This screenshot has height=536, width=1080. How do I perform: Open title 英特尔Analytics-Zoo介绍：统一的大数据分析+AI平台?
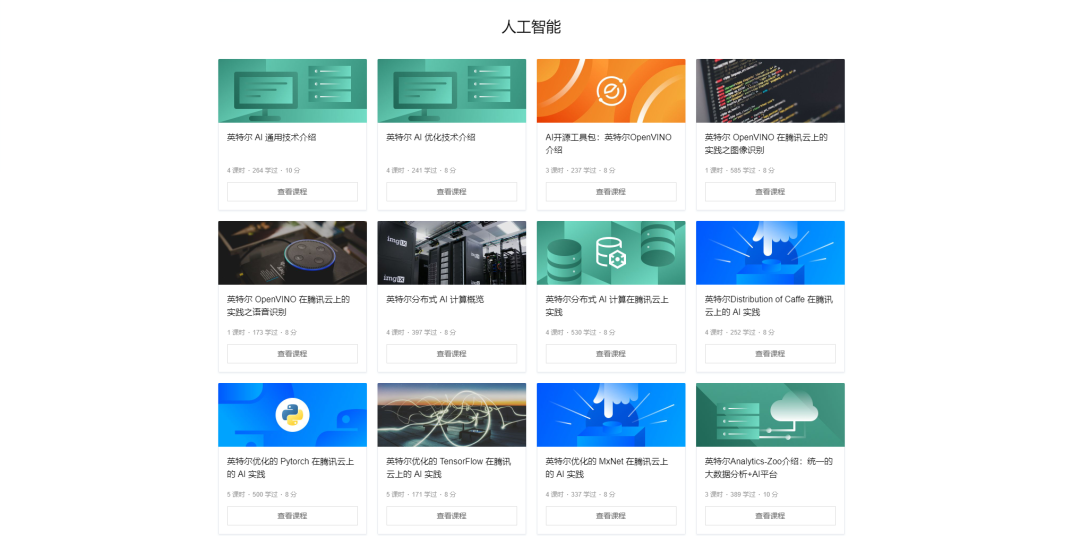(x=769, y=467)
